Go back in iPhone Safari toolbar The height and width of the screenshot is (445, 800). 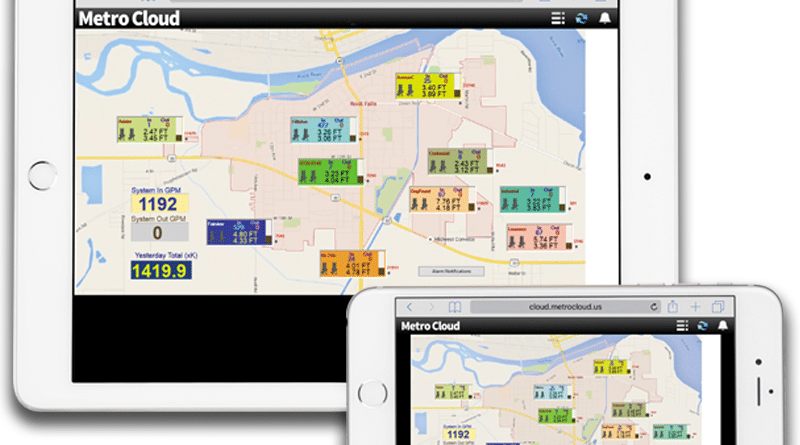tap(409, 307)
